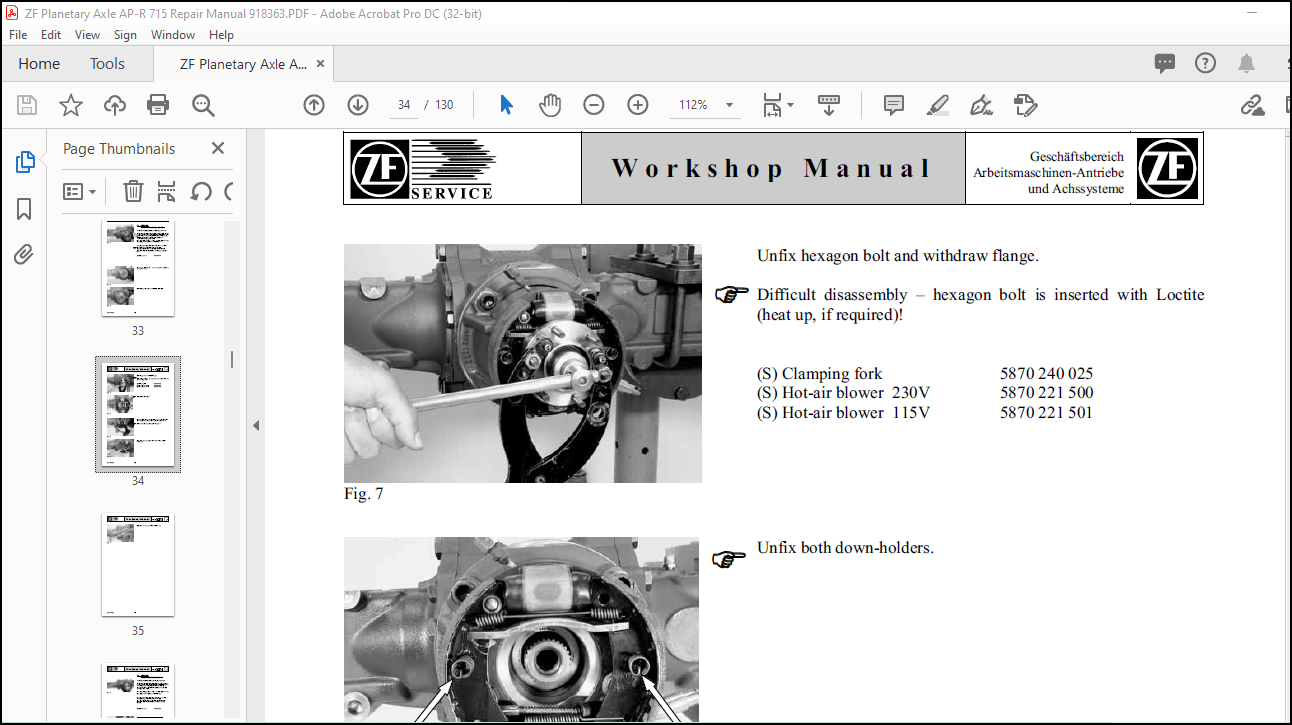Click the insert page break thumbnails icon
The image size is (1292, 725).
pyautogui.click(x=166, y=191)
